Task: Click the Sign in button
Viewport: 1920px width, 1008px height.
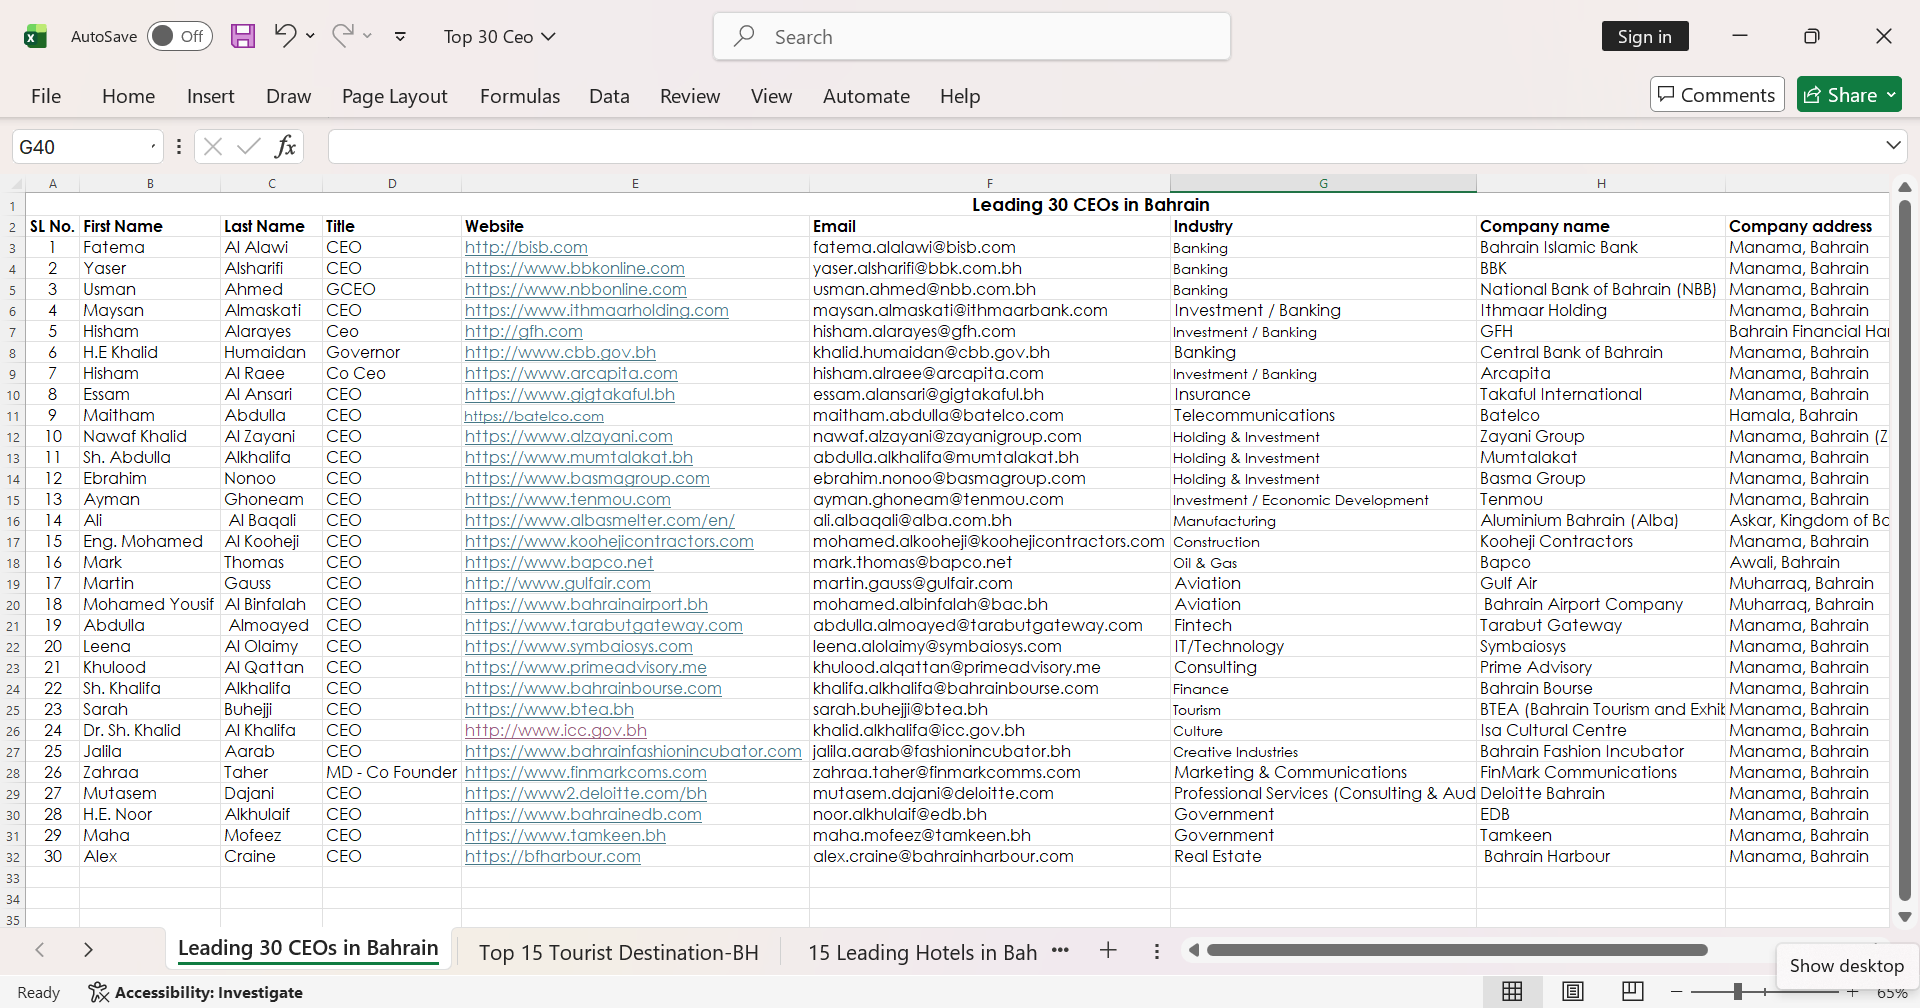Action: [x=1645, y=37]
